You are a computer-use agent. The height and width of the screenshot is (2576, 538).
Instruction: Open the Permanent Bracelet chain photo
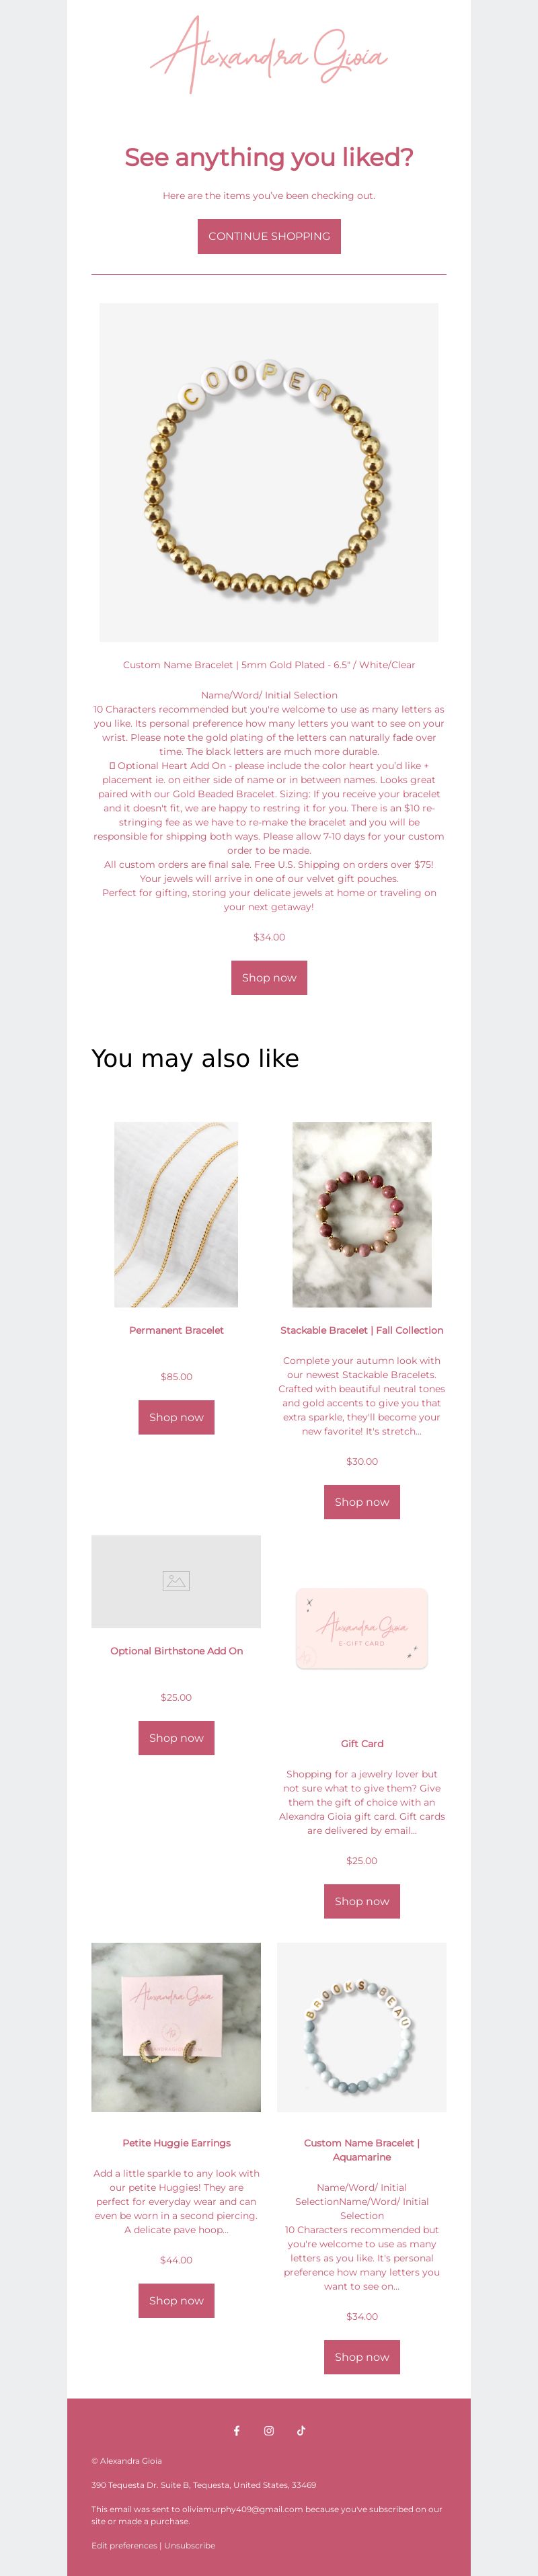pos(176,1214)
